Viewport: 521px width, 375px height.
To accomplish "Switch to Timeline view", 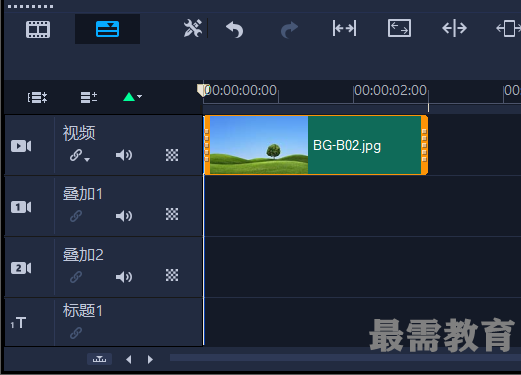I will point(107,29).
